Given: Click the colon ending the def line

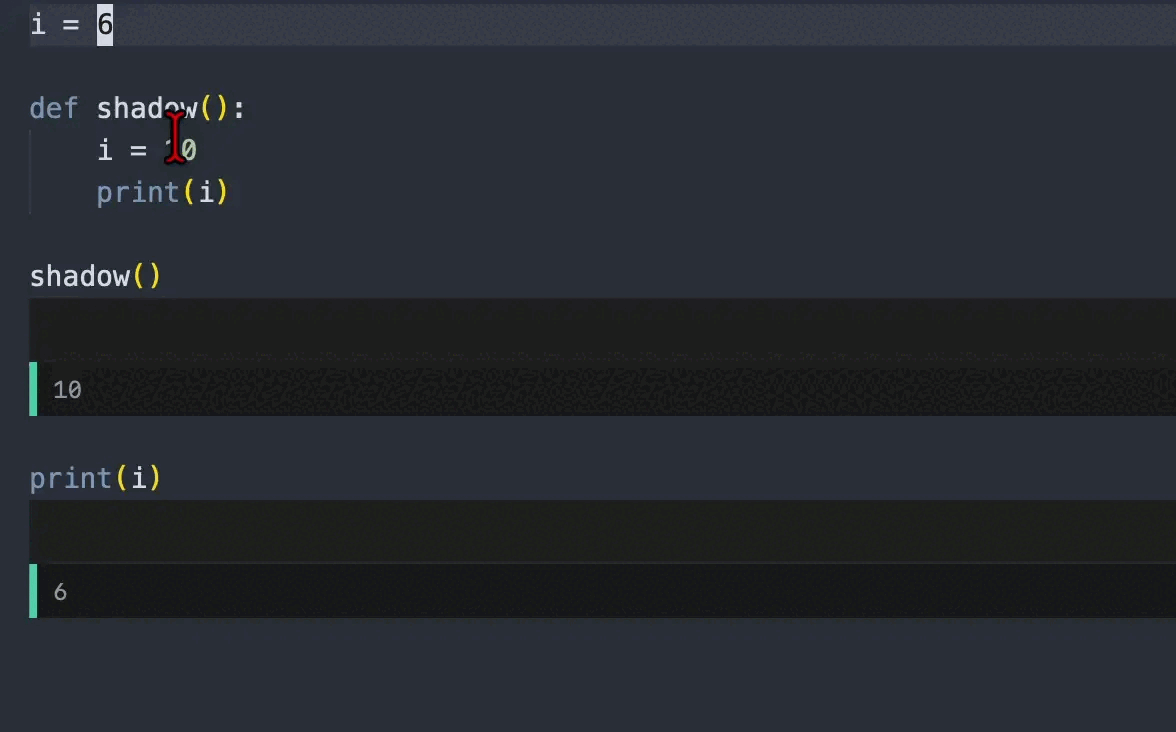Looking at the screenshot, I should pos(238,108).
